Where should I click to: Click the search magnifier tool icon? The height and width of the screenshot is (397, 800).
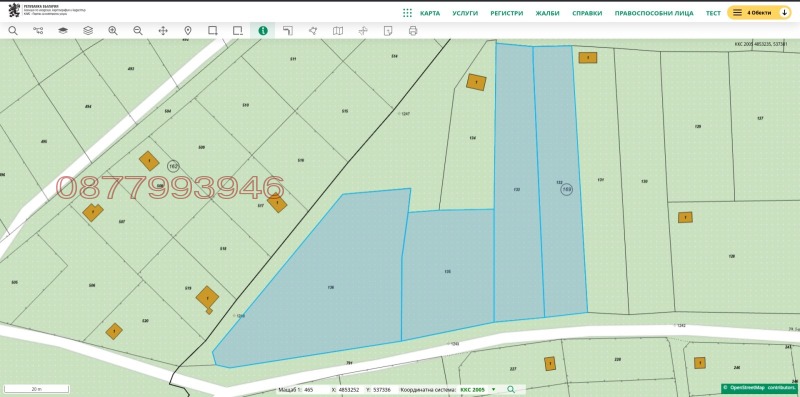click(13, 31)
